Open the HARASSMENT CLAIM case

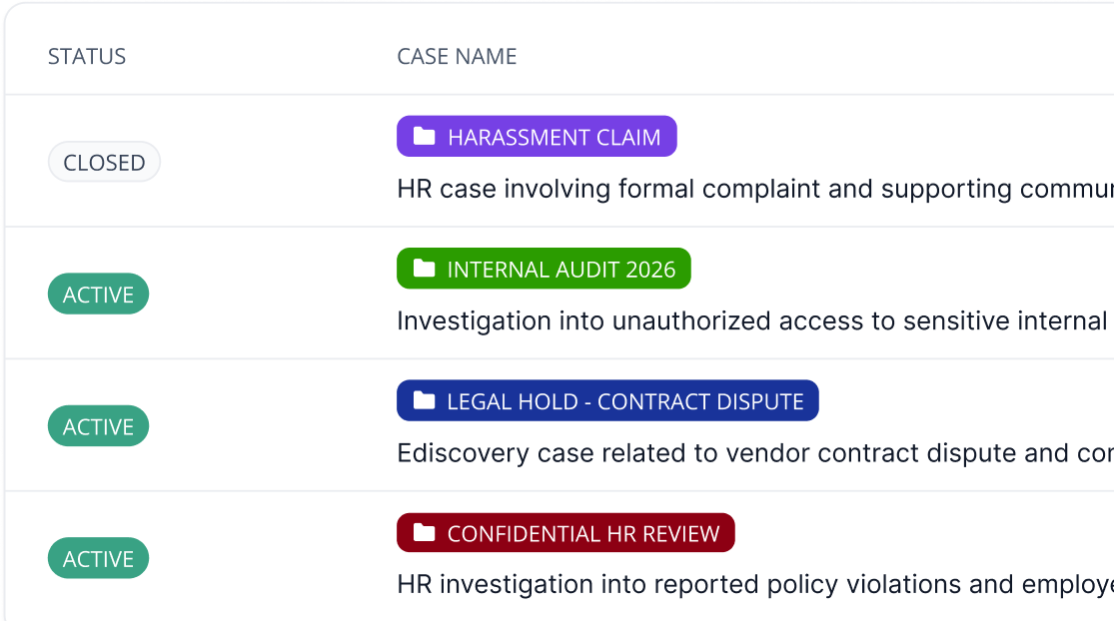(536, 136)
